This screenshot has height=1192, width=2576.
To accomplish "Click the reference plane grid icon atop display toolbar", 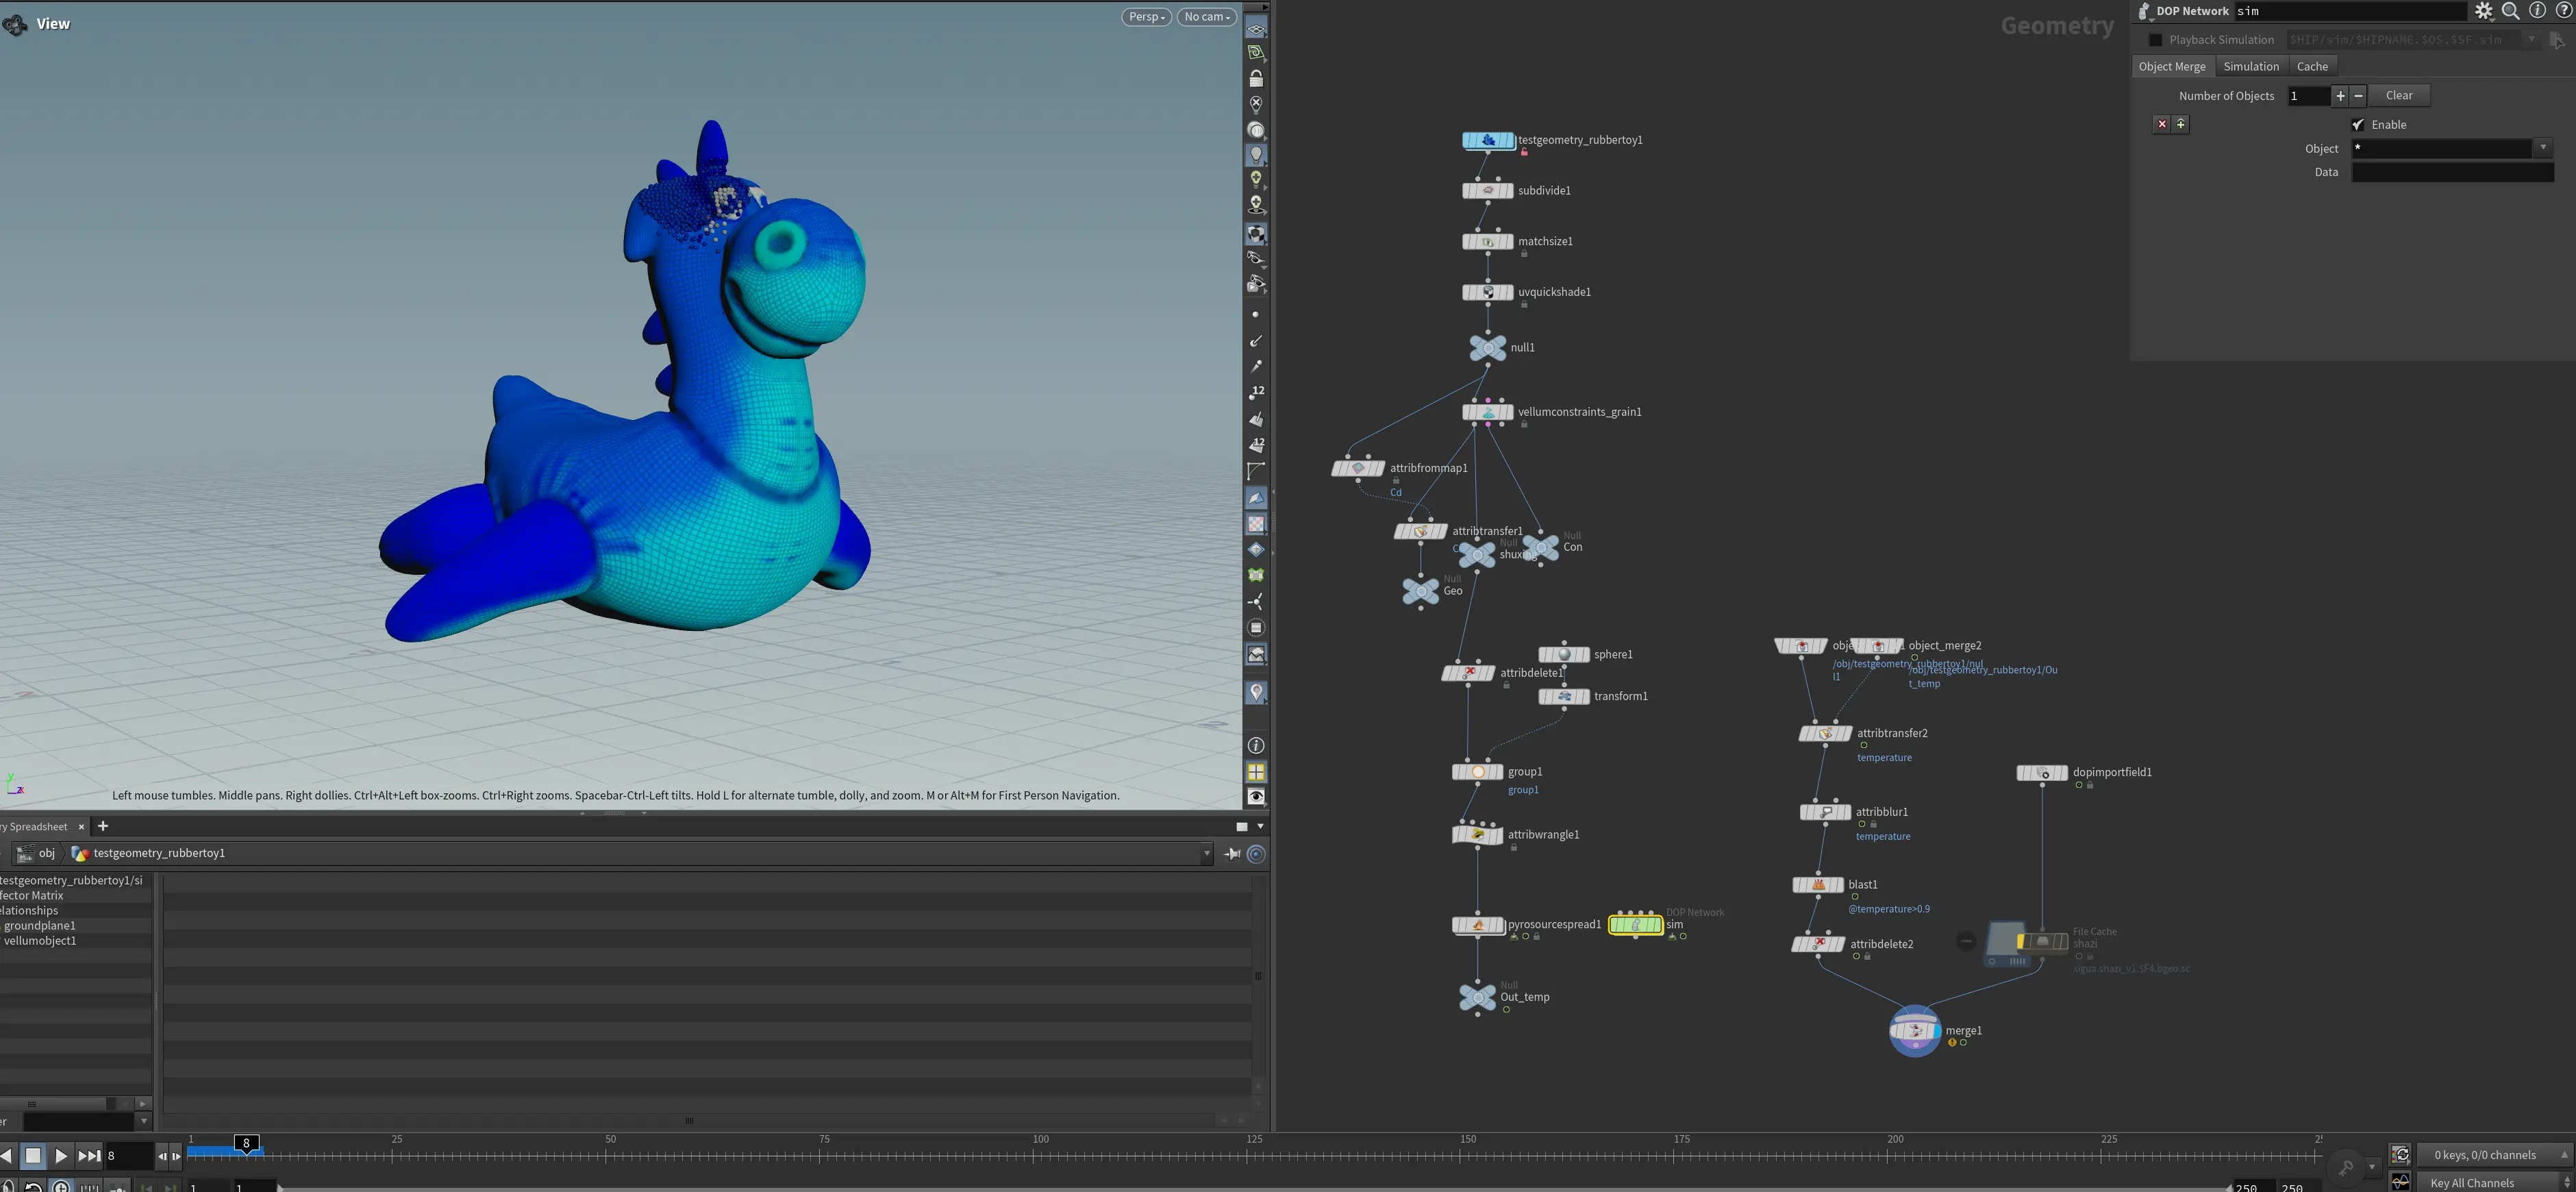I will pos(1256,29).
